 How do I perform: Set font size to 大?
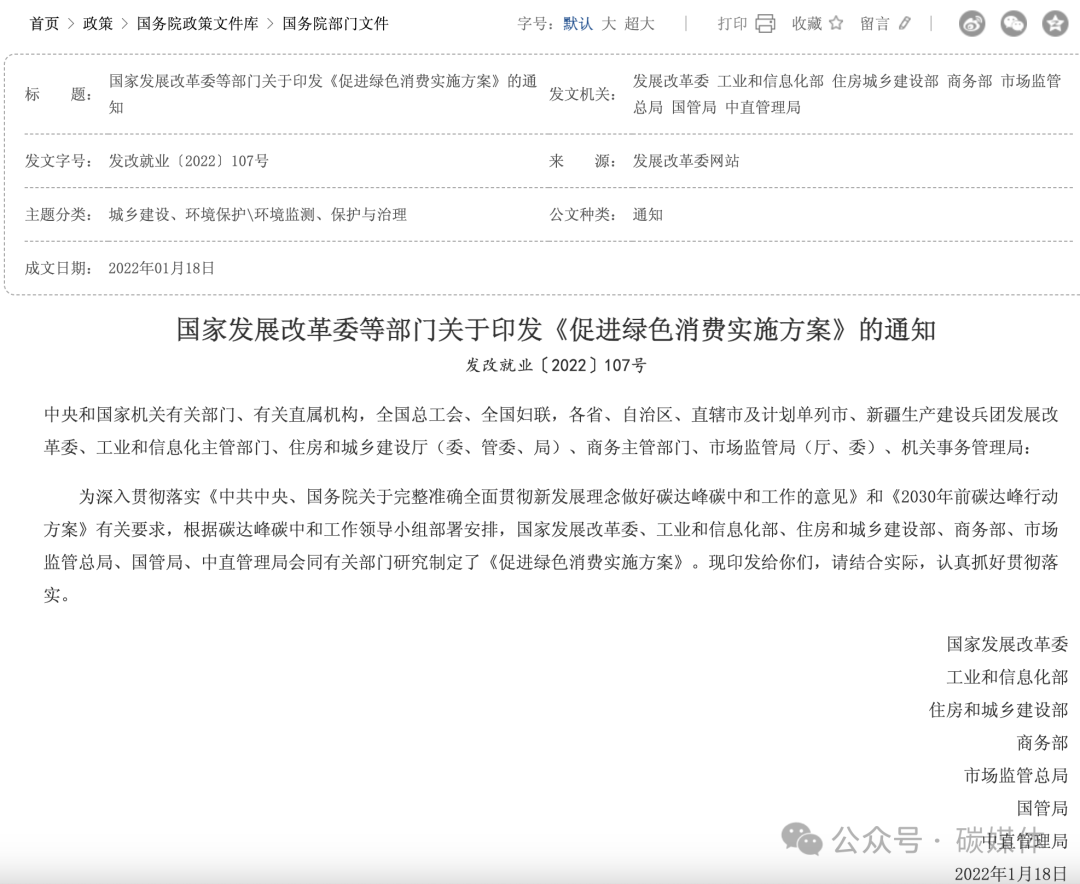coord(609,23)
